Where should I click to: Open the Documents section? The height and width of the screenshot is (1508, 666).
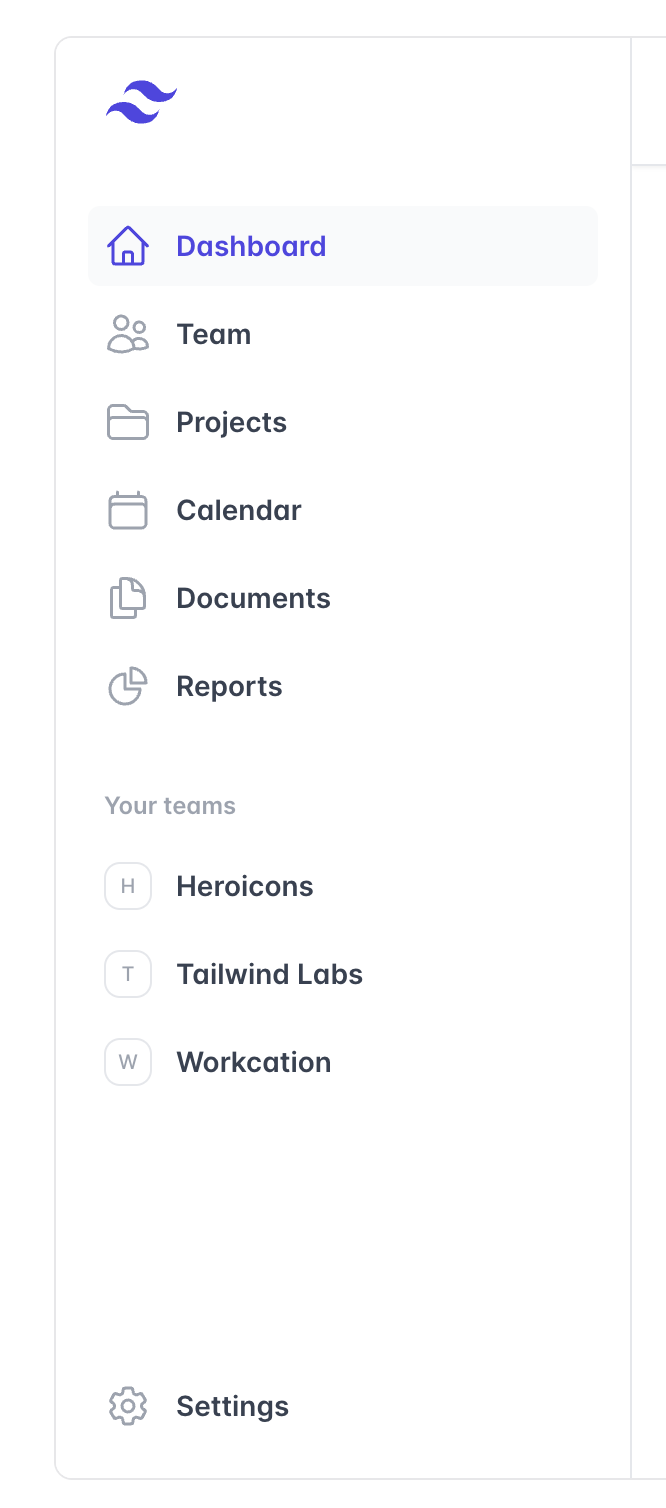tap(253, 598)
